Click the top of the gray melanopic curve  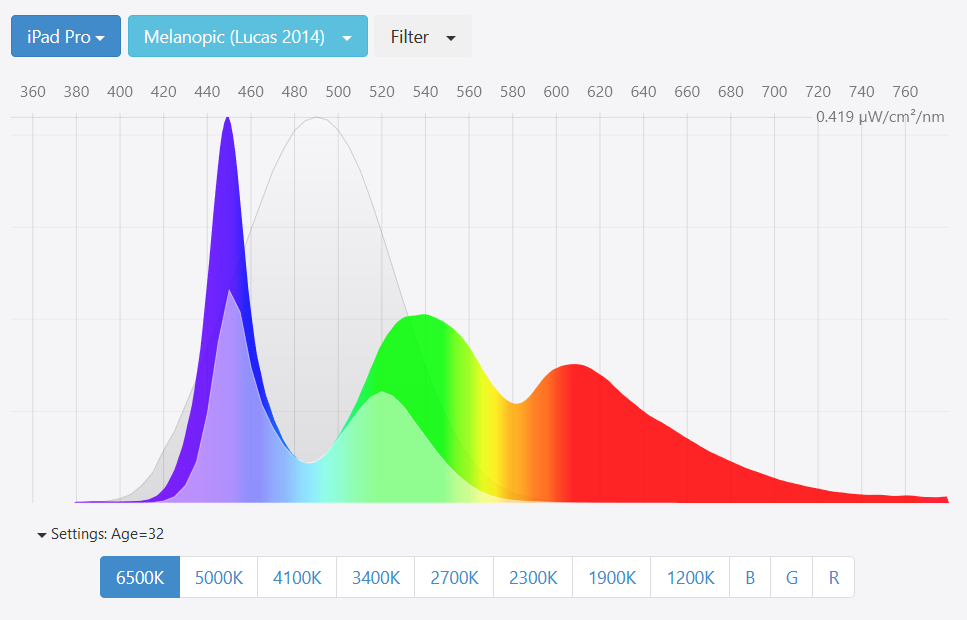(x=316, y=119)
